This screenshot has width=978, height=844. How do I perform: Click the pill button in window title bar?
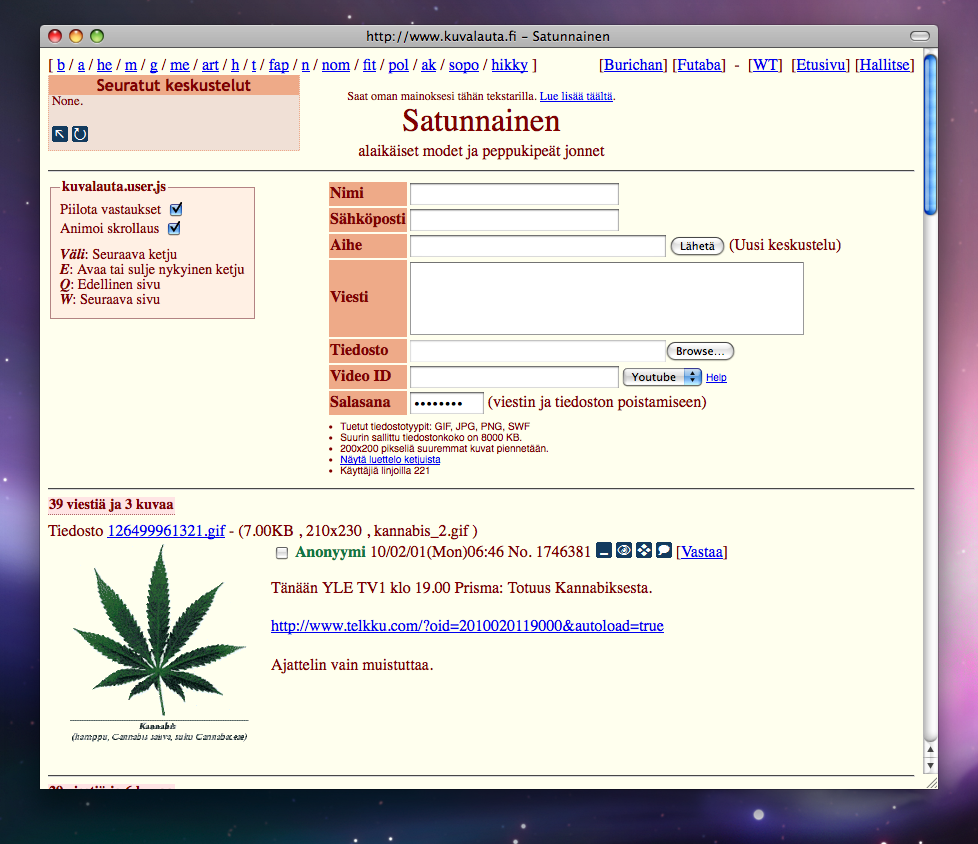tap(919, 36)
